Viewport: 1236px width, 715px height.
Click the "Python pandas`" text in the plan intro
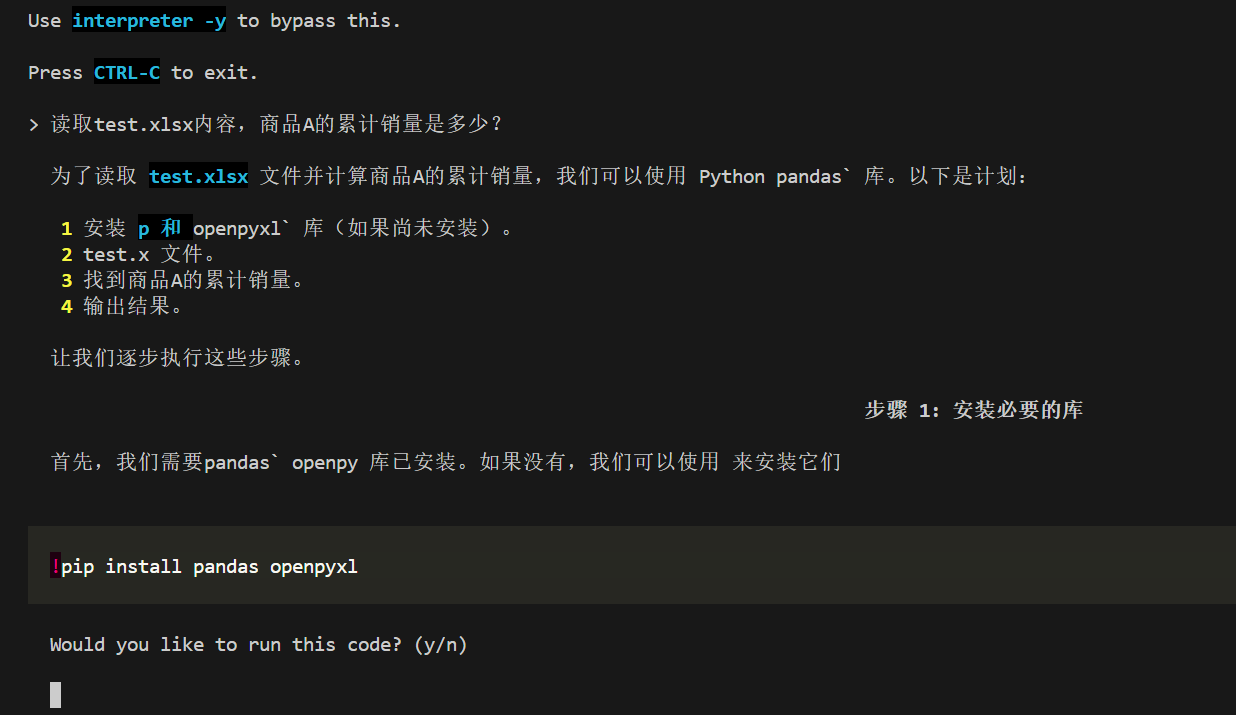(x=775, y=177)
